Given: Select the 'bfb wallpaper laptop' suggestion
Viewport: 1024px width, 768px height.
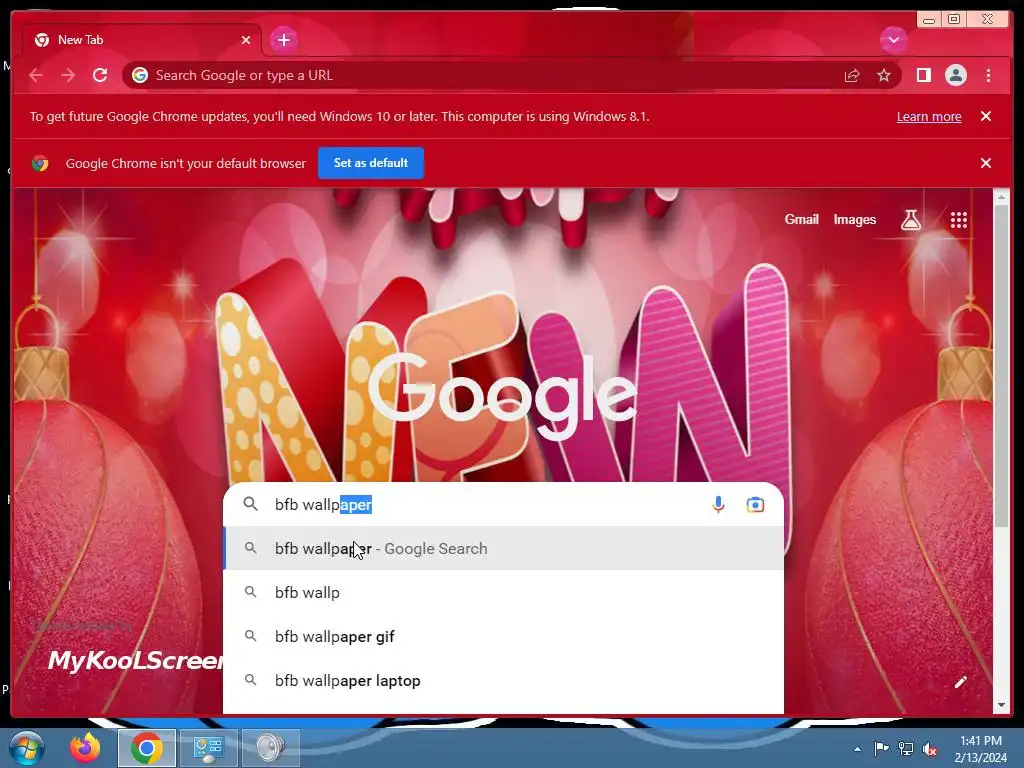Looking at the screenshot, I should pyautogui.click(x=504, y=680).
